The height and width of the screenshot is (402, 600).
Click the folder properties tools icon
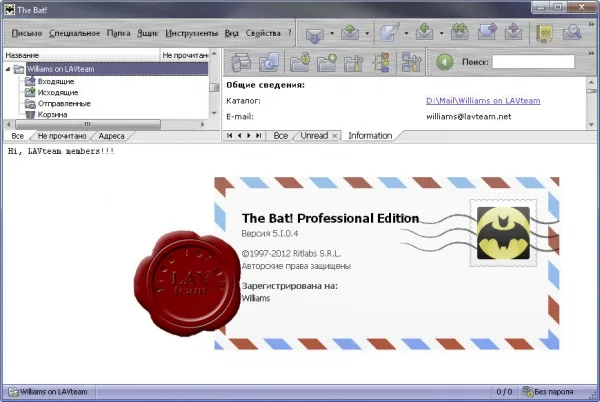tap(354, 62)
